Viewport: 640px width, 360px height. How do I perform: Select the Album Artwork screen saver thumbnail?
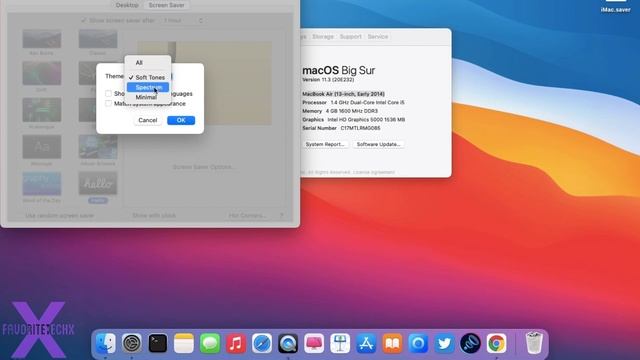[x=98, y=147]
